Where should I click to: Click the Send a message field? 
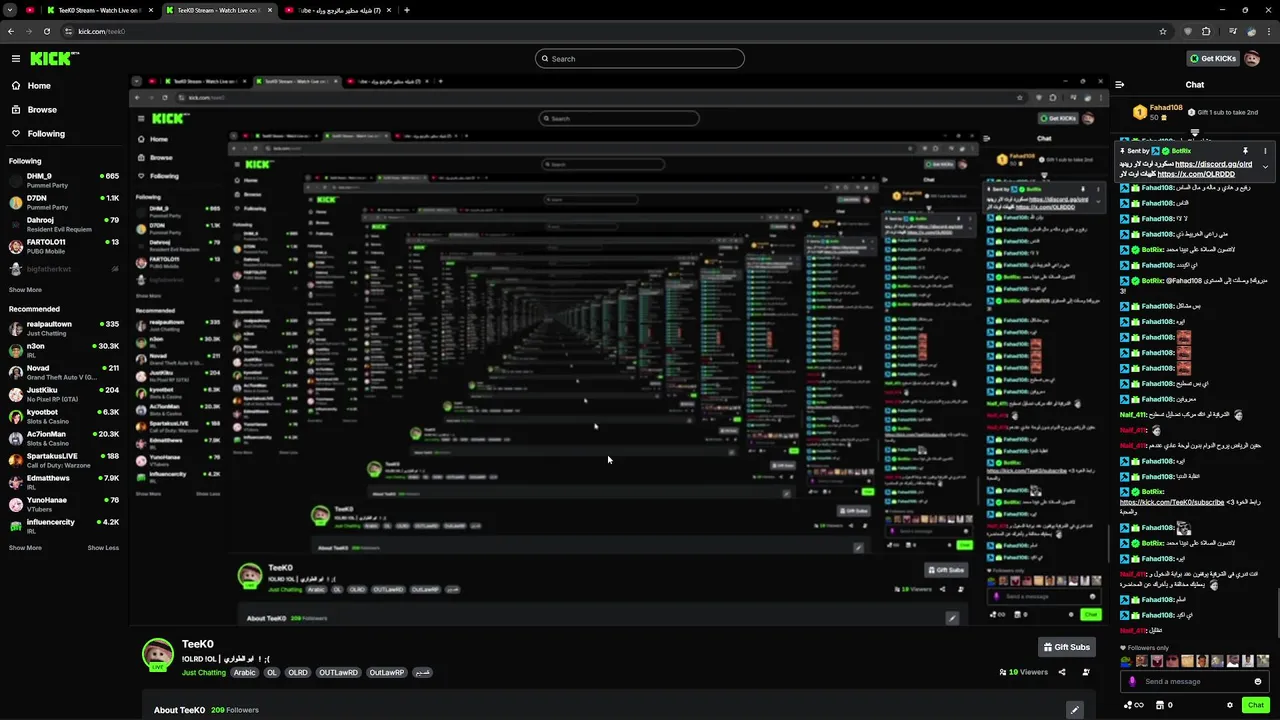1195,682
